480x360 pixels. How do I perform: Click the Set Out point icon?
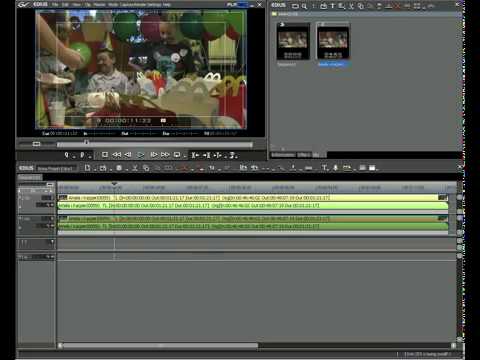tap(82, 155)
